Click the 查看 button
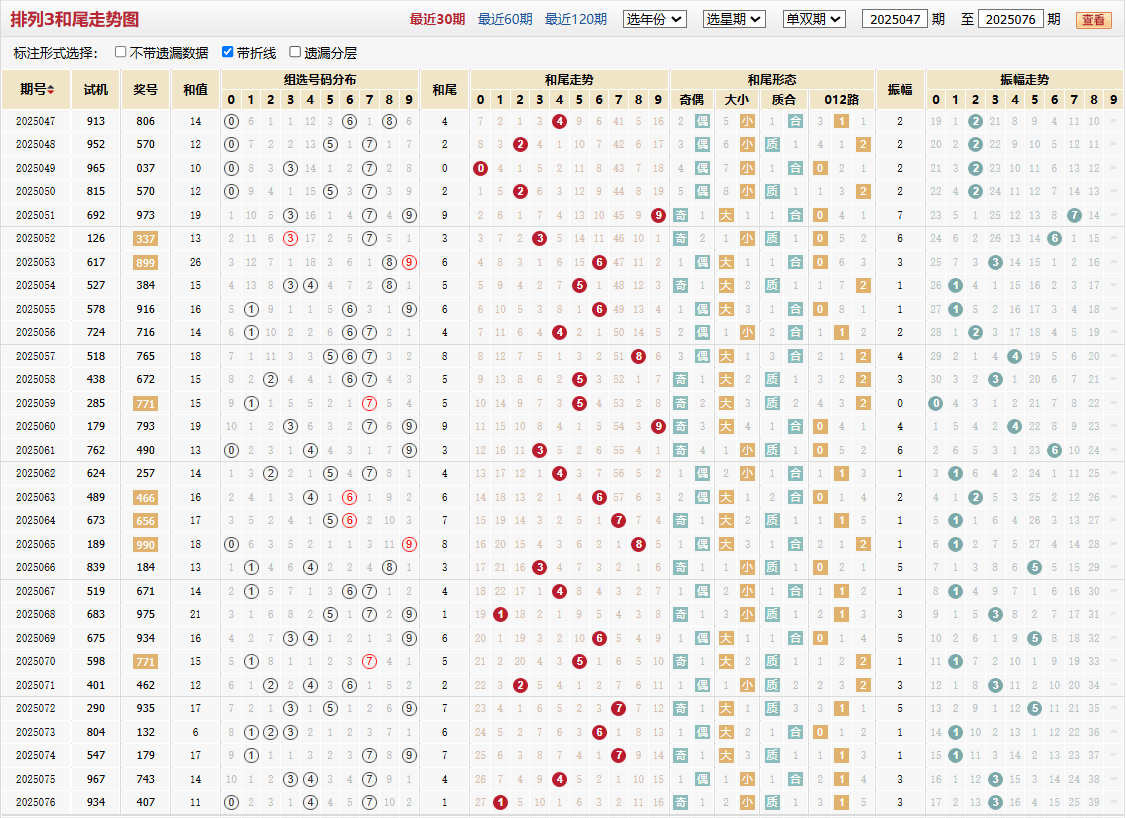Image resolution: width=1126 pixels, height=818 pixels. pos(1093,20)
